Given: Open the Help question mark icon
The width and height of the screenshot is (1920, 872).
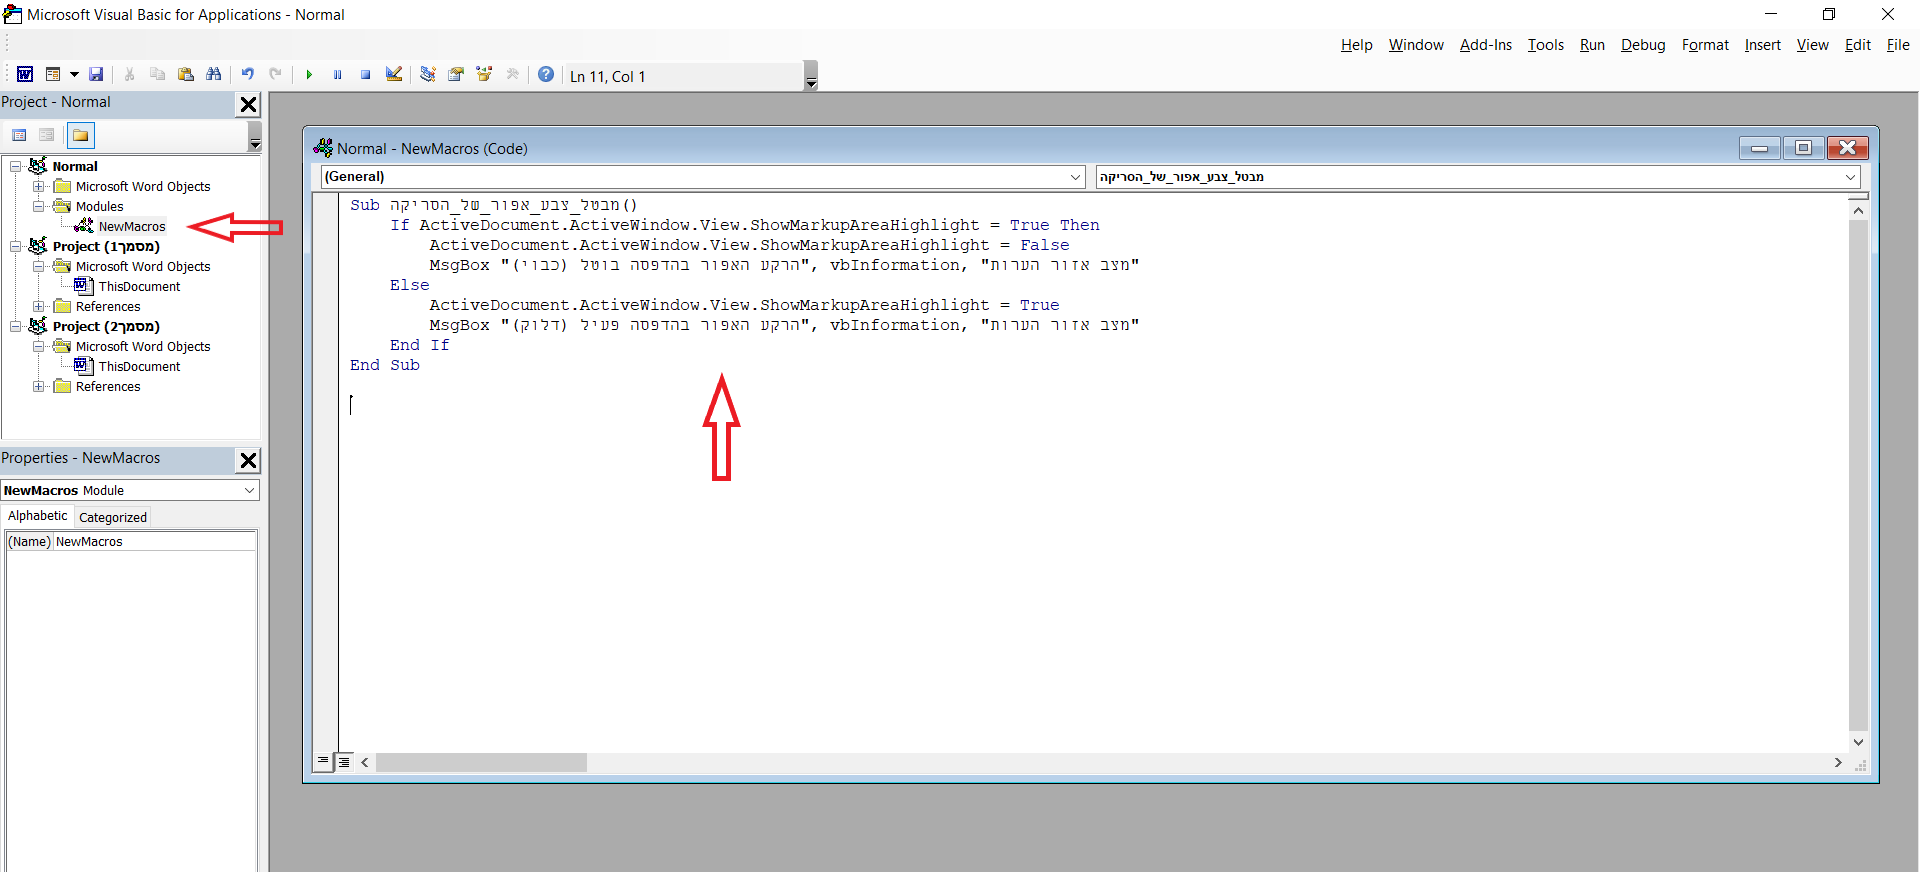Looking at the screenshot, I should (546, 75).
